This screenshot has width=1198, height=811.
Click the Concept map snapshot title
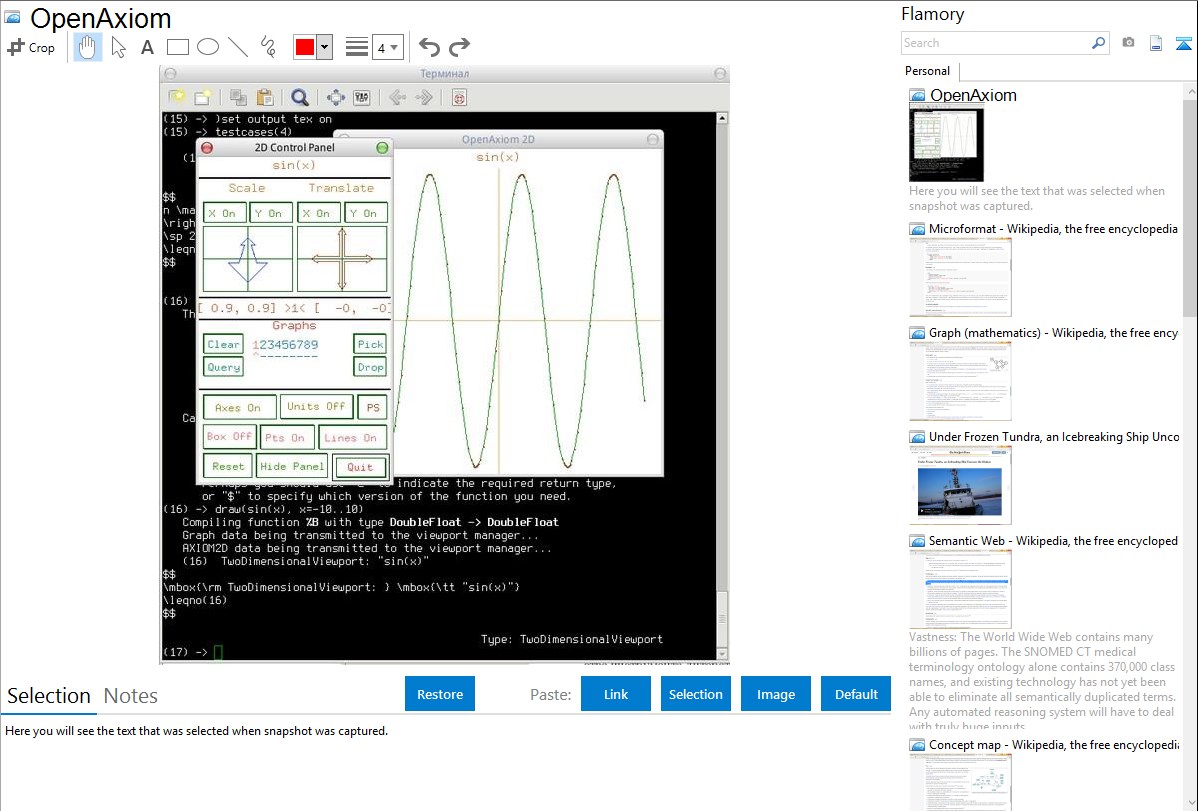tap(1053, 744)
